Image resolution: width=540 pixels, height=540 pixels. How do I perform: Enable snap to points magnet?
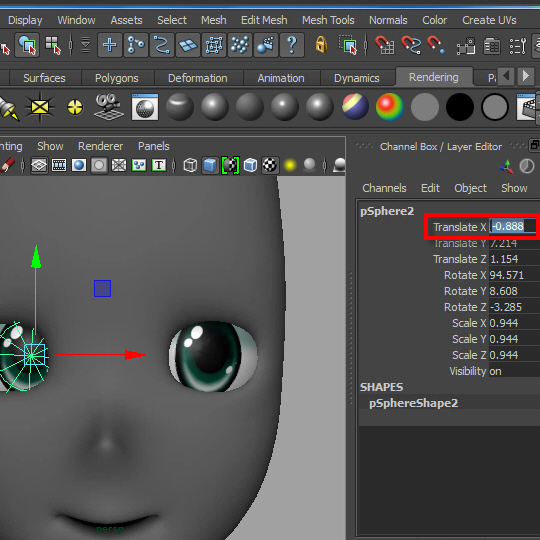[436, 45]
